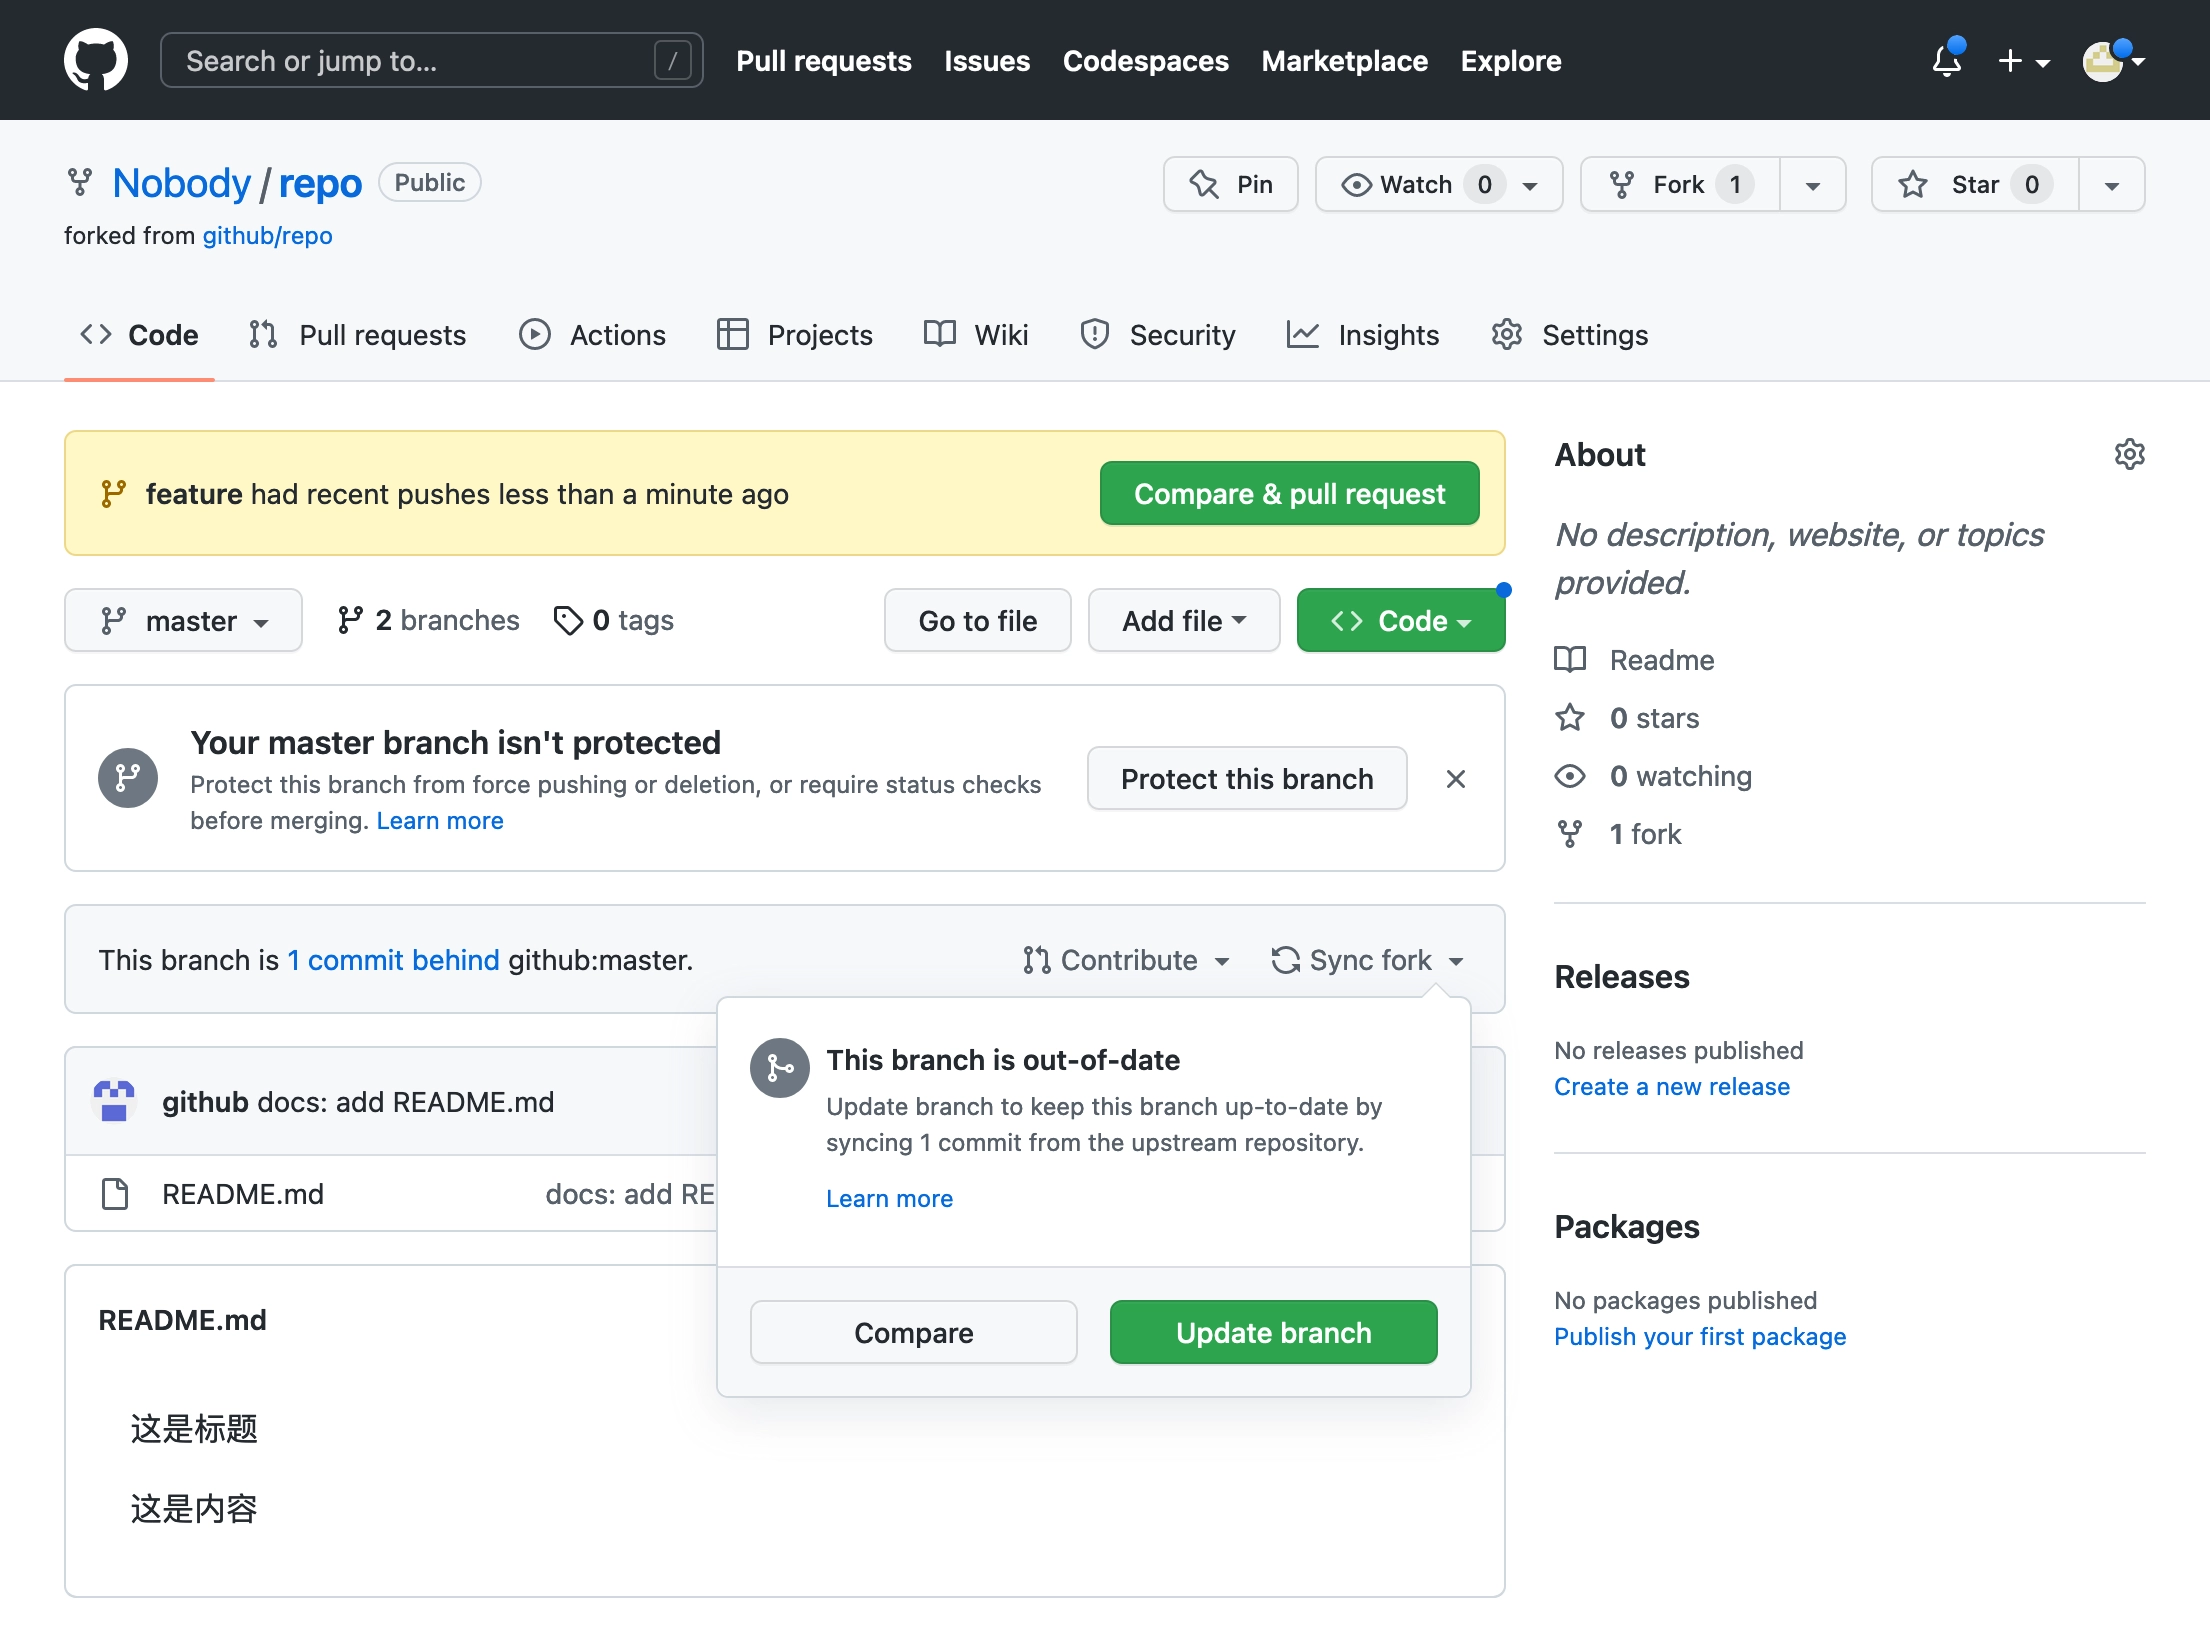Open Explore in the top navigation
Viewport: 2210px width, 1652px height.
[1510, 61]
